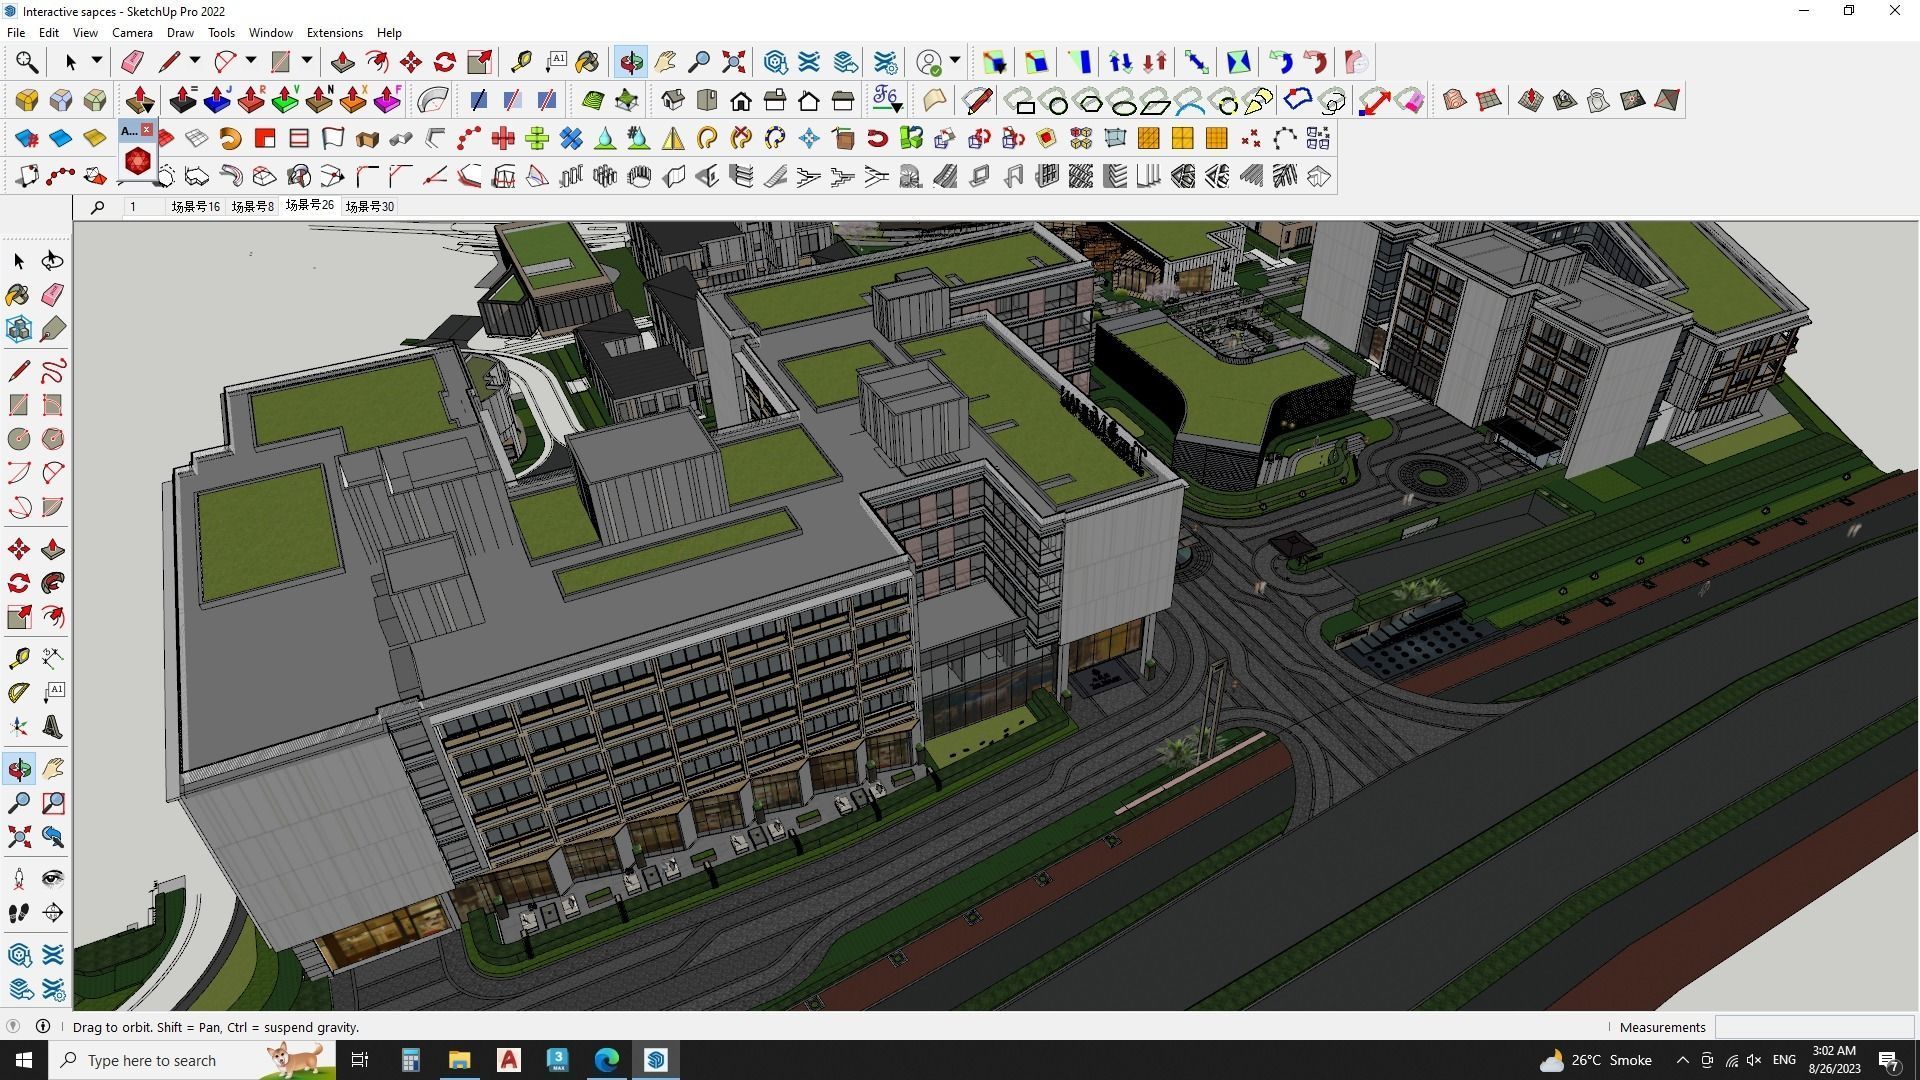The image size is (1920, 1080).
Task: Click the red Redo curved arrow icon
Action: tap(1315, 62)
